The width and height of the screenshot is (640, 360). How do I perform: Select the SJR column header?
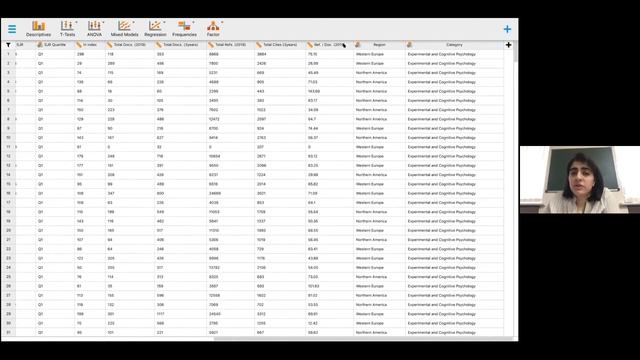[25, 45]
